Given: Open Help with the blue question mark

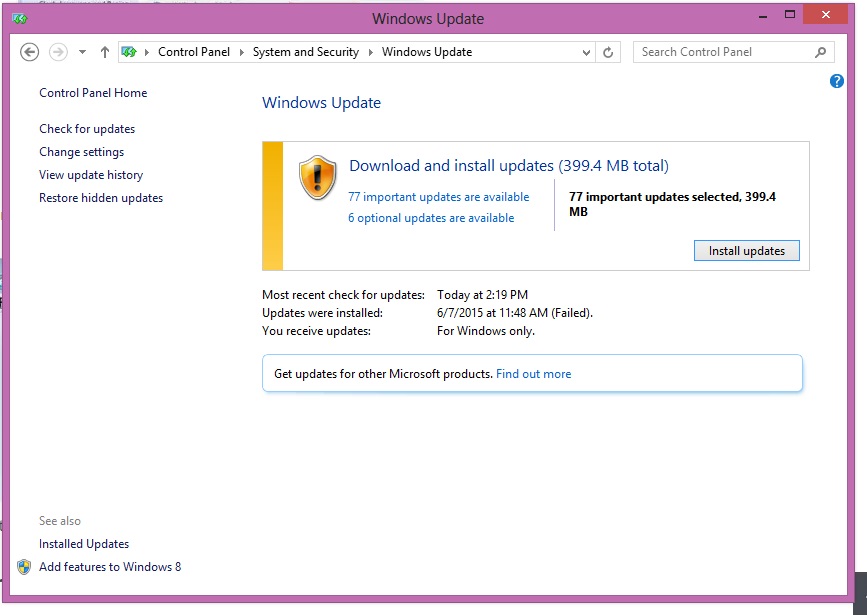Looking at the screenshot, I should click(x=837, y=81).
